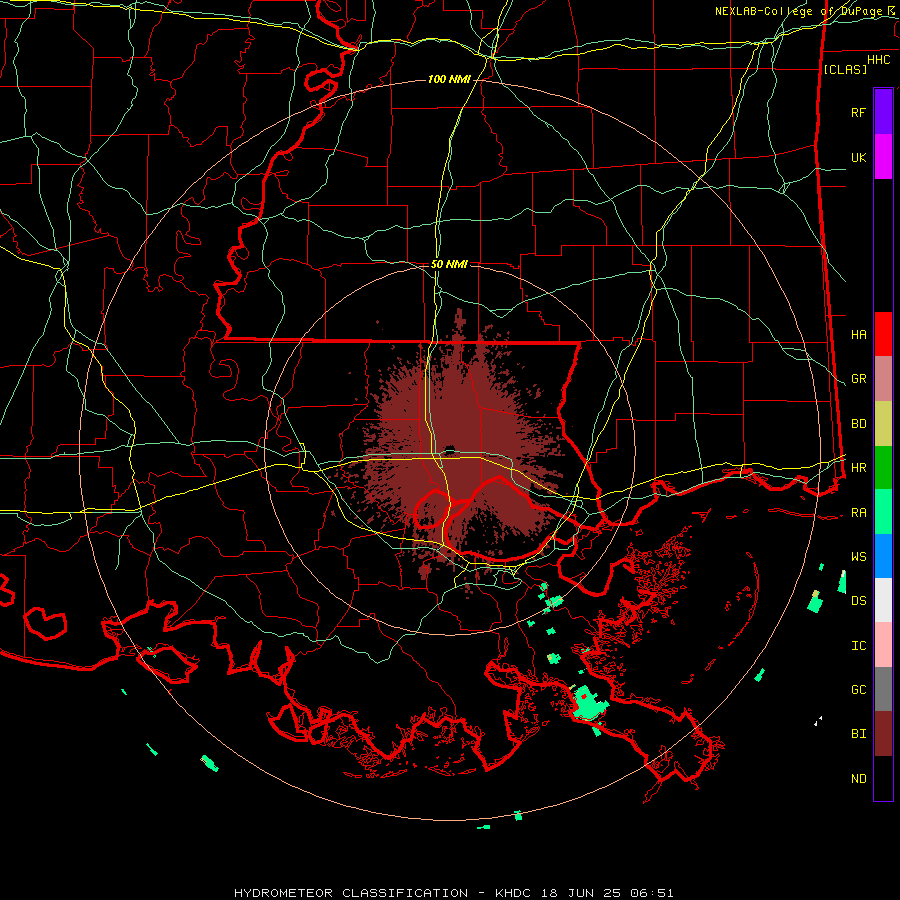Click the BI dark red legend swatch
This screenshot has height=900, width=900.
(883, 734)
